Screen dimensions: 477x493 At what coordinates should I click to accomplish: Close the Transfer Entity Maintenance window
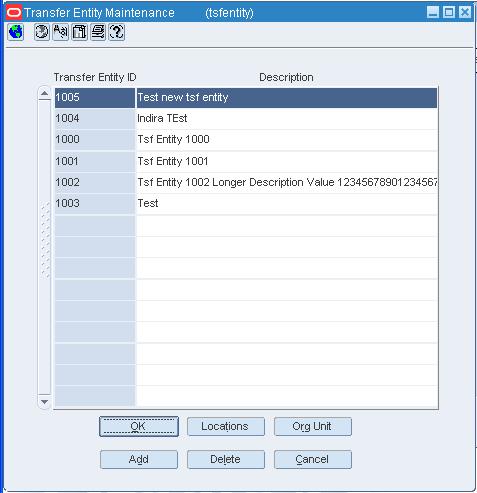pyautogui.click(x=465, y=13)
